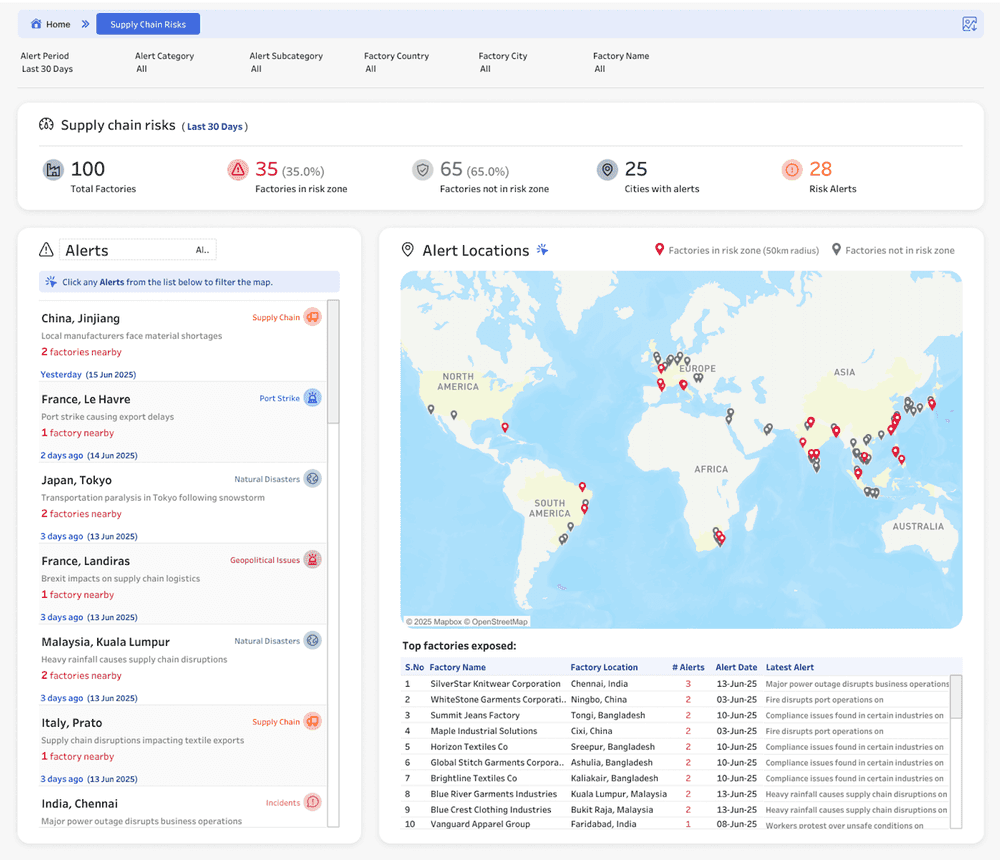This screenshot has width=1000, height=860.
Task: Click the red warning triangle icon near 35
Action: pyautogui.click(x=238, y=170)
